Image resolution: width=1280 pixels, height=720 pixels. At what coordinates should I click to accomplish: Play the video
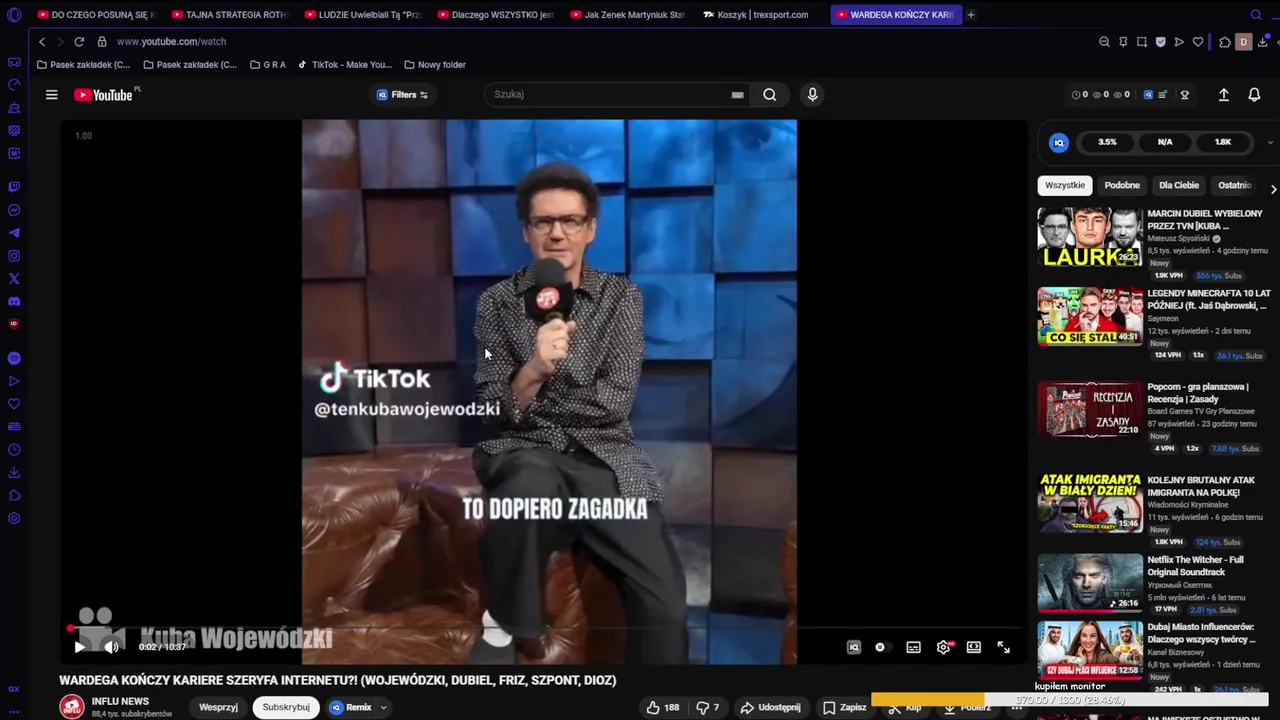click(80, 647)
